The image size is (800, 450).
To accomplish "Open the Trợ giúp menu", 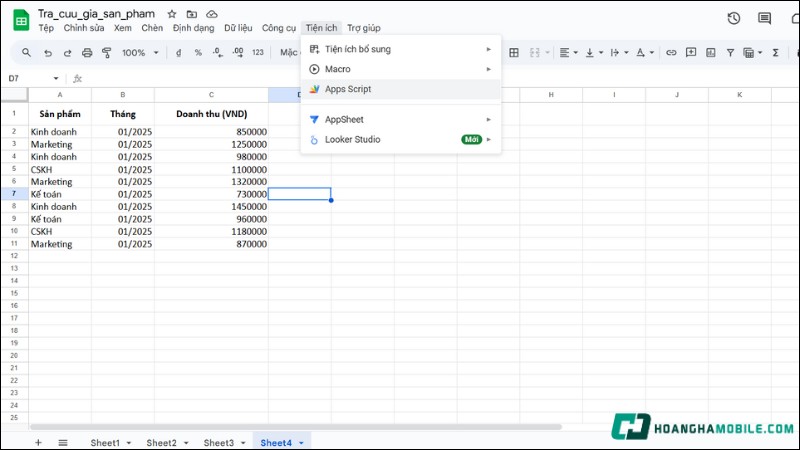I will pyautogui.click(x=364, y=28).
